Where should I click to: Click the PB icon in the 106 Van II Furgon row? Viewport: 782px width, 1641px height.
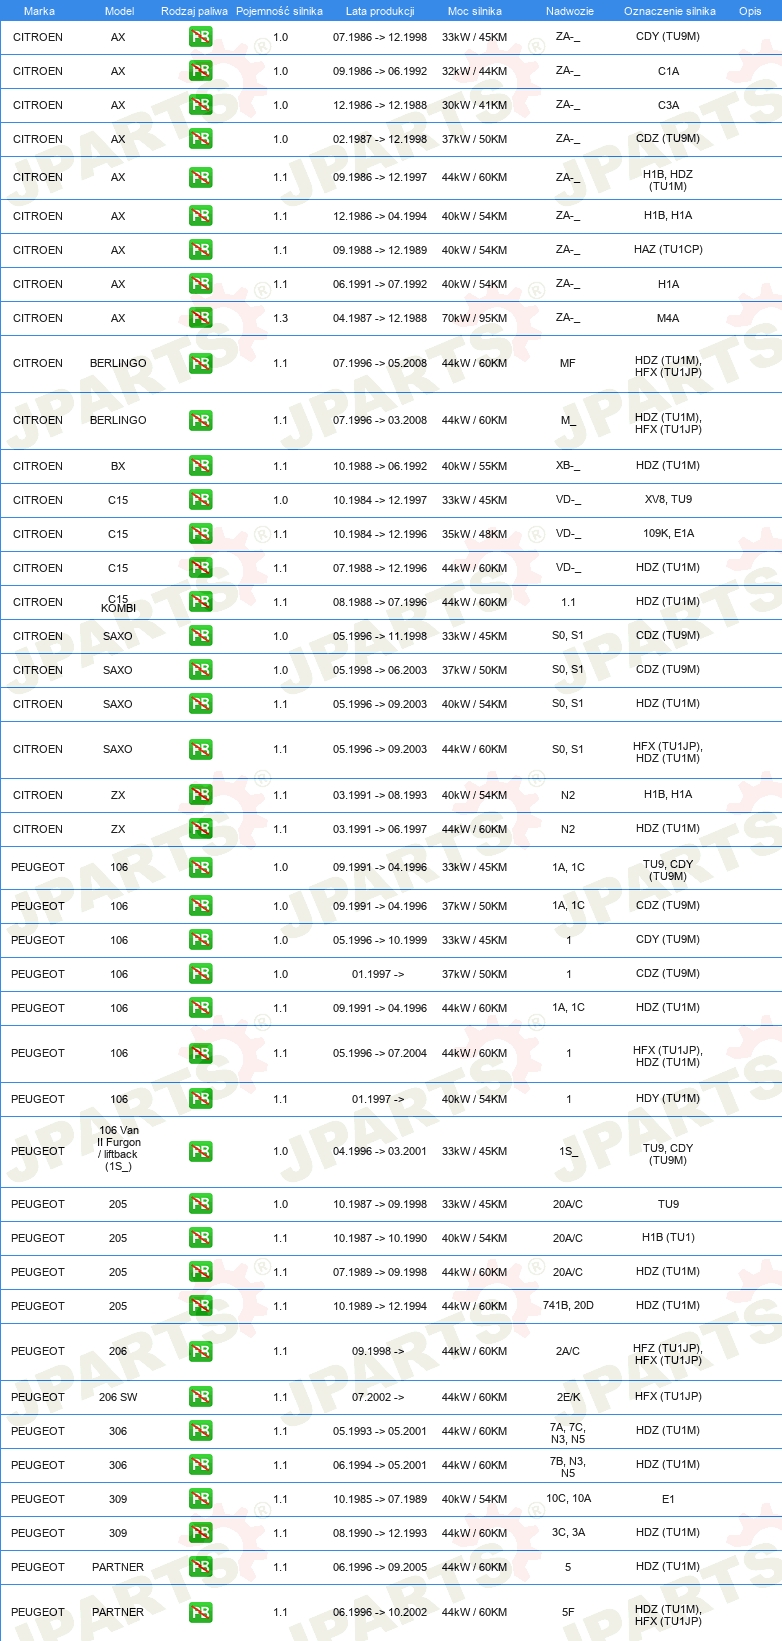click(x=200, y=1152)
